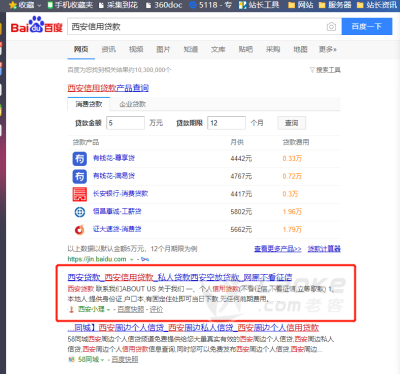Click the 恒昌惠诚 circular logo

click(80, 212)
